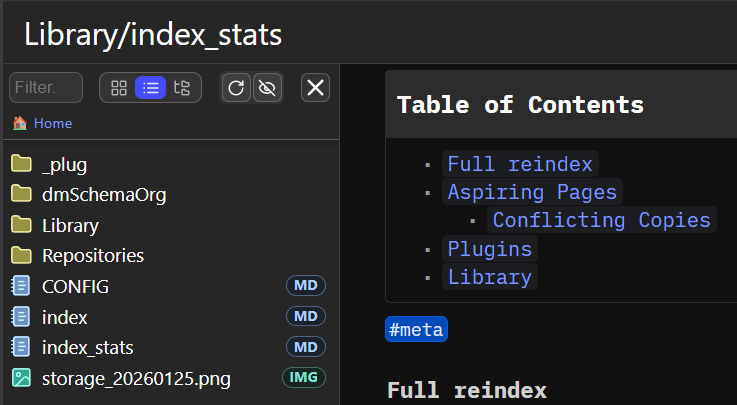The height and width of the screenshot is (405, 737).
Task: Open index_stats markdown page
Action: click(87, 347)
